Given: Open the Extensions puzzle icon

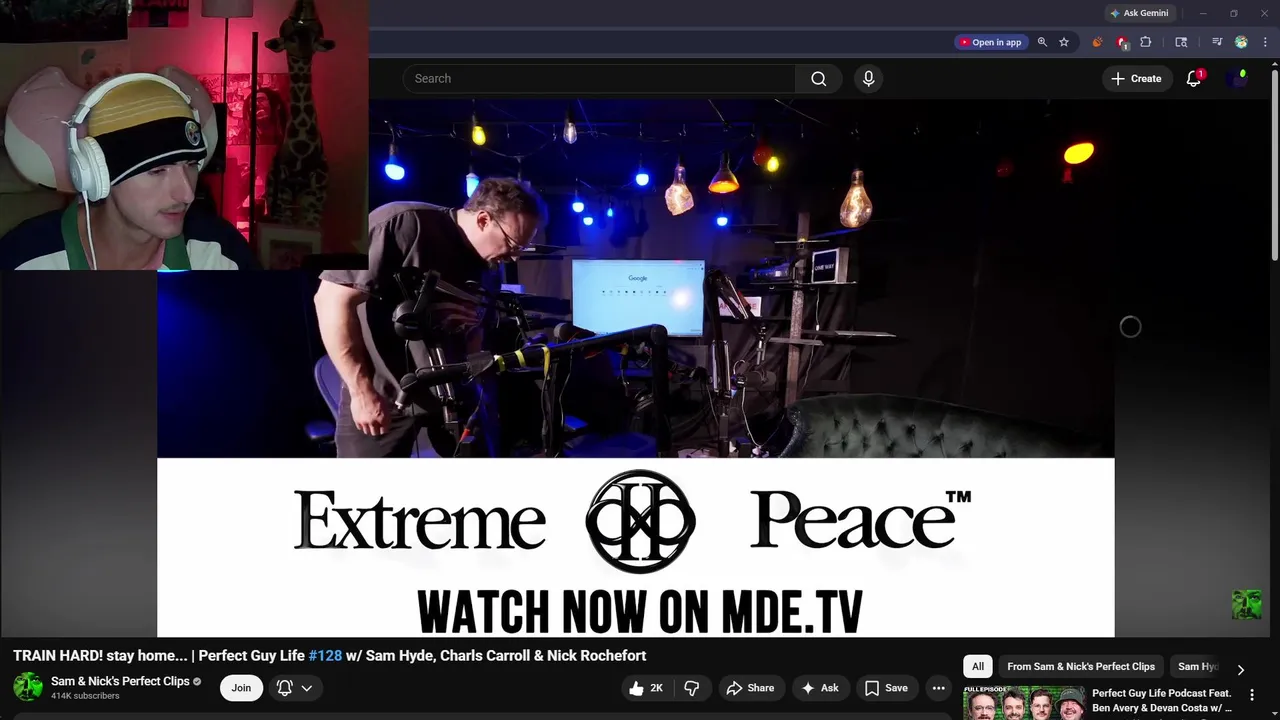Looking at the screenshot, I should [1146, 42].
